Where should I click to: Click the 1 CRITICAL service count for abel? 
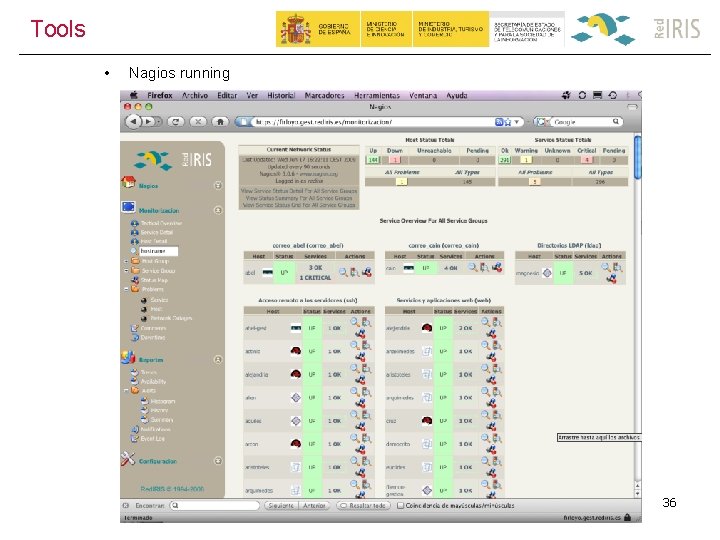click(x=315, y=277)
